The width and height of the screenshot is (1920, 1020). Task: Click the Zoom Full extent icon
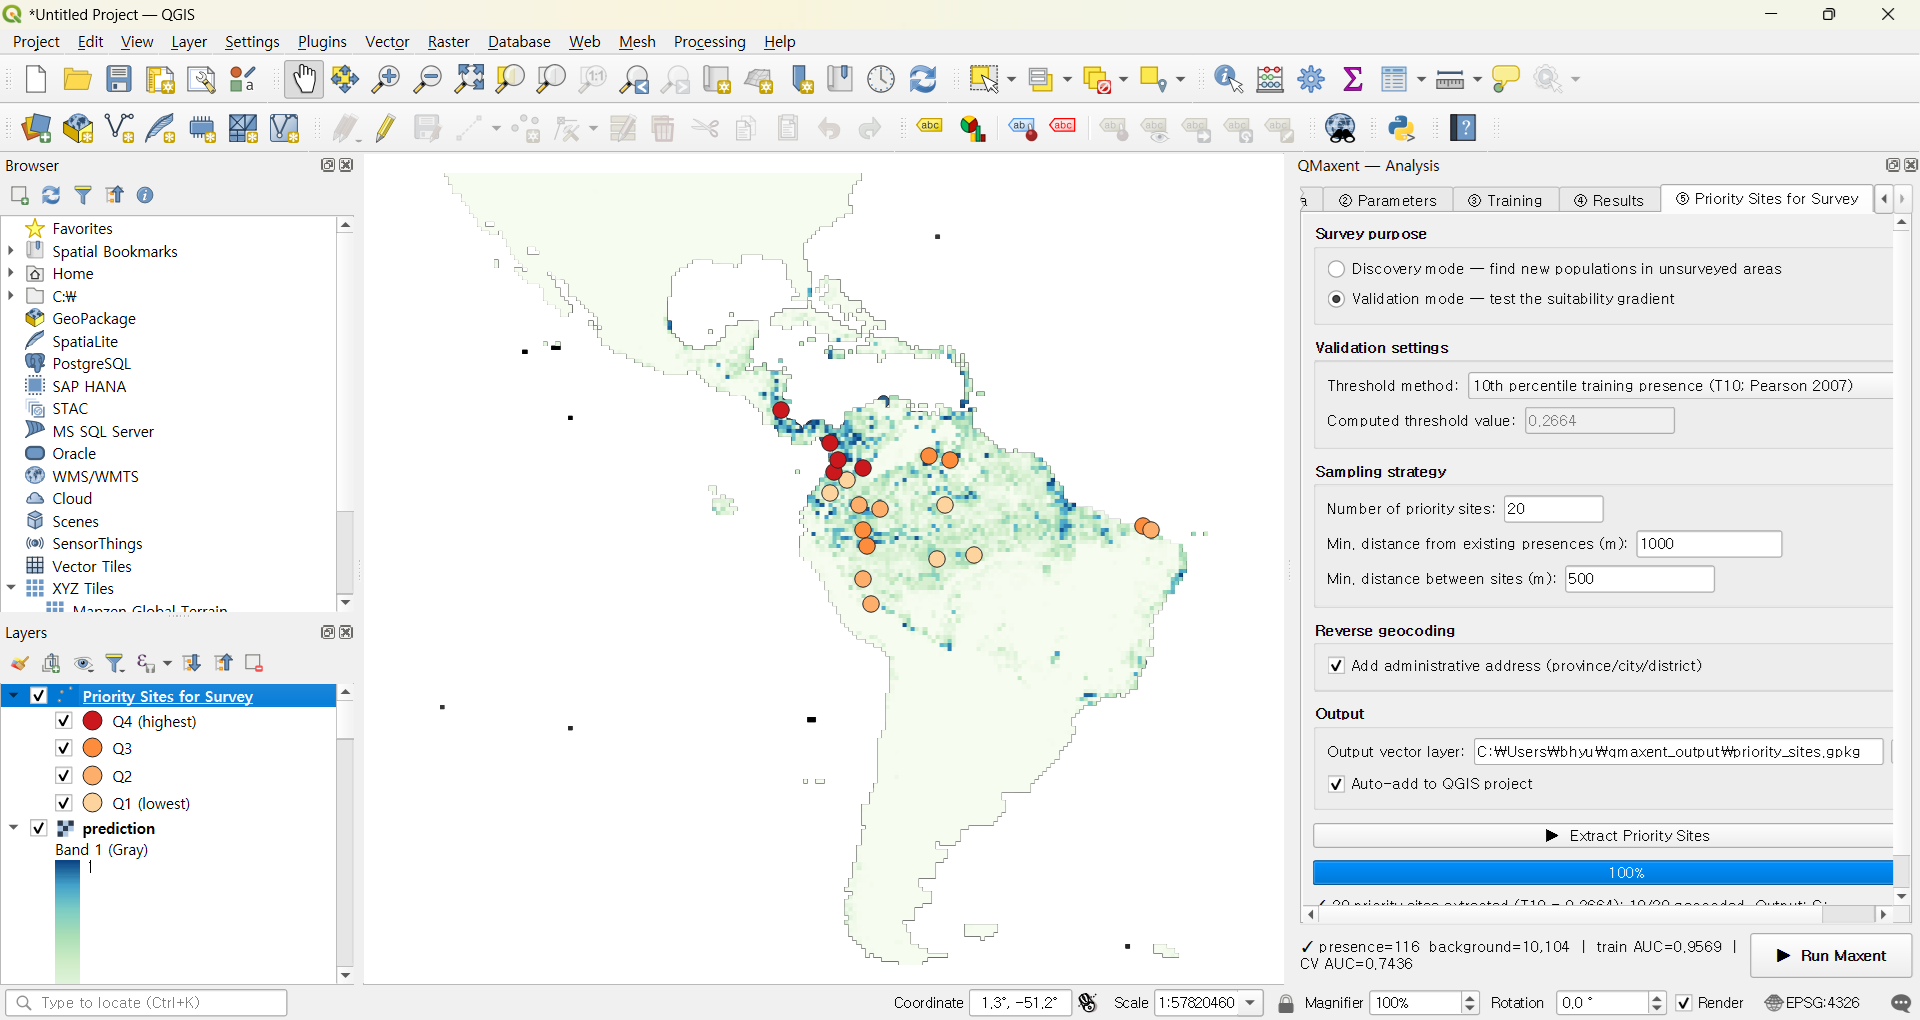[x=469, y=79]
